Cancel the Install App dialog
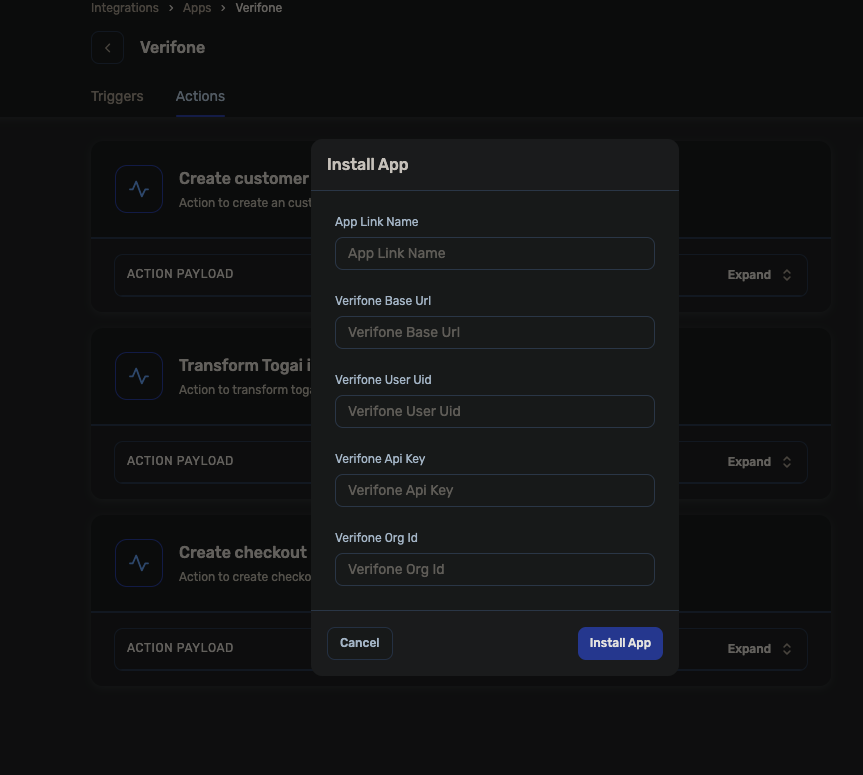The image size is (863, 775). point(359,643)
